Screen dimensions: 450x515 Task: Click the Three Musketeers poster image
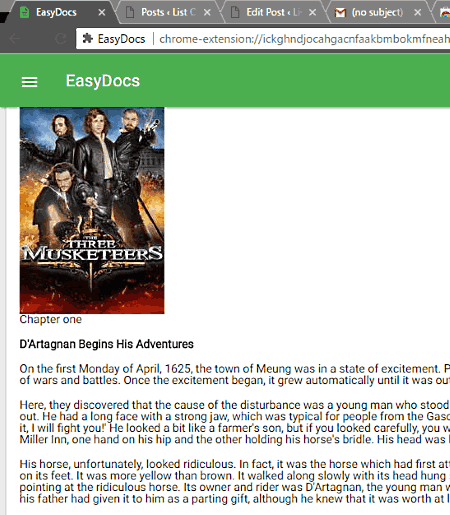pyautogui.click(x=92, y=210)
